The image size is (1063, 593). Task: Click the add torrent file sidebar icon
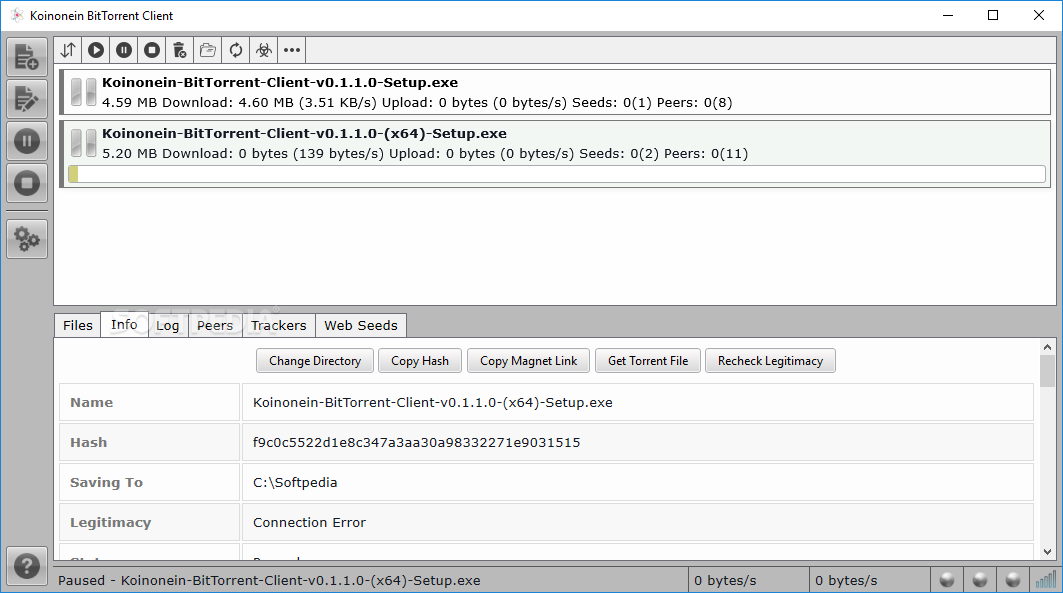click(x=27, y=57)
